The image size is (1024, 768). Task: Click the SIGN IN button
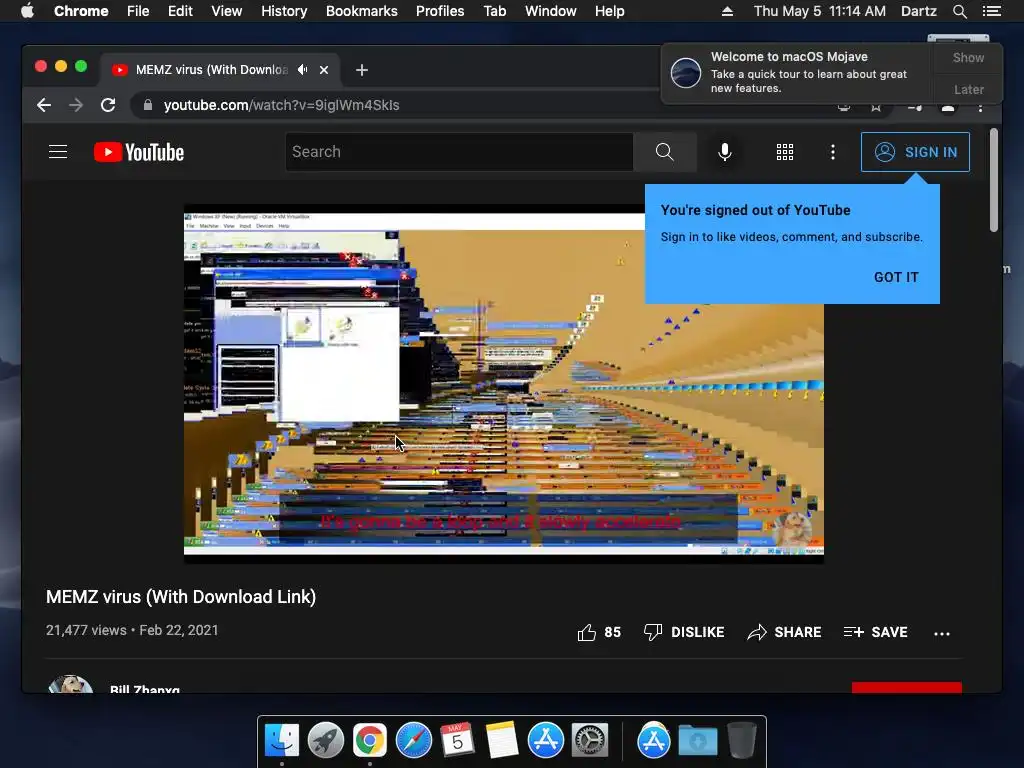915,152
